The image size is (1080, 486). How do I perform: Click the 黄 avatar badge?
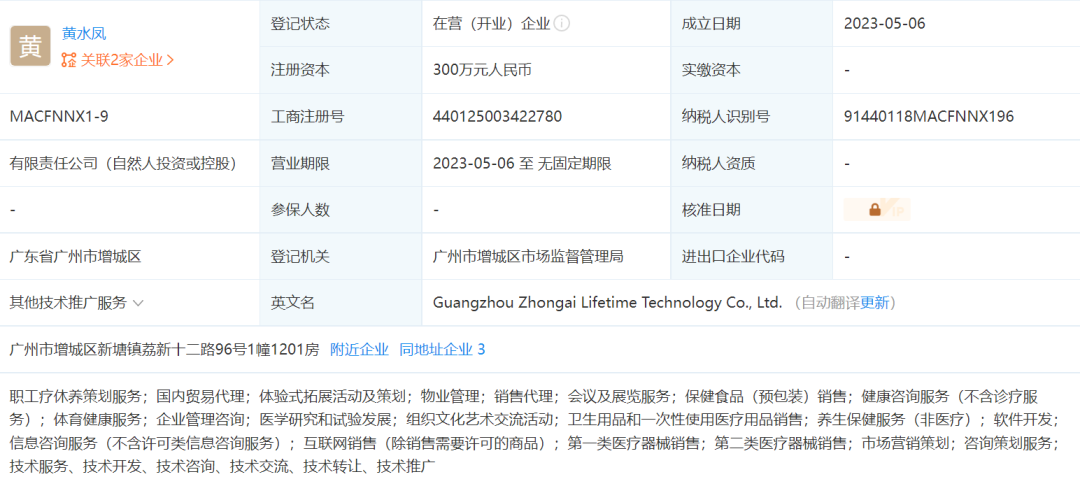[x=30, y=46]
